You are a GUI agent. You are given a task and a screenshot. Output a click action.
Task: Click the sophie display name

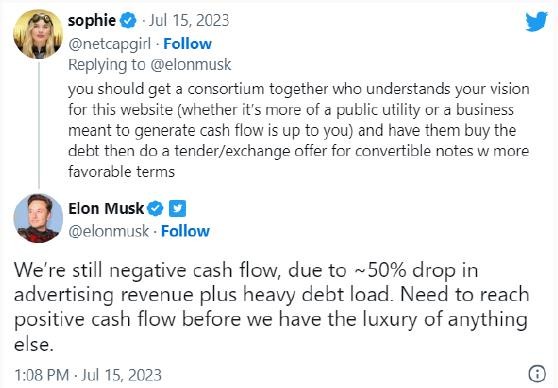point(92,21)
